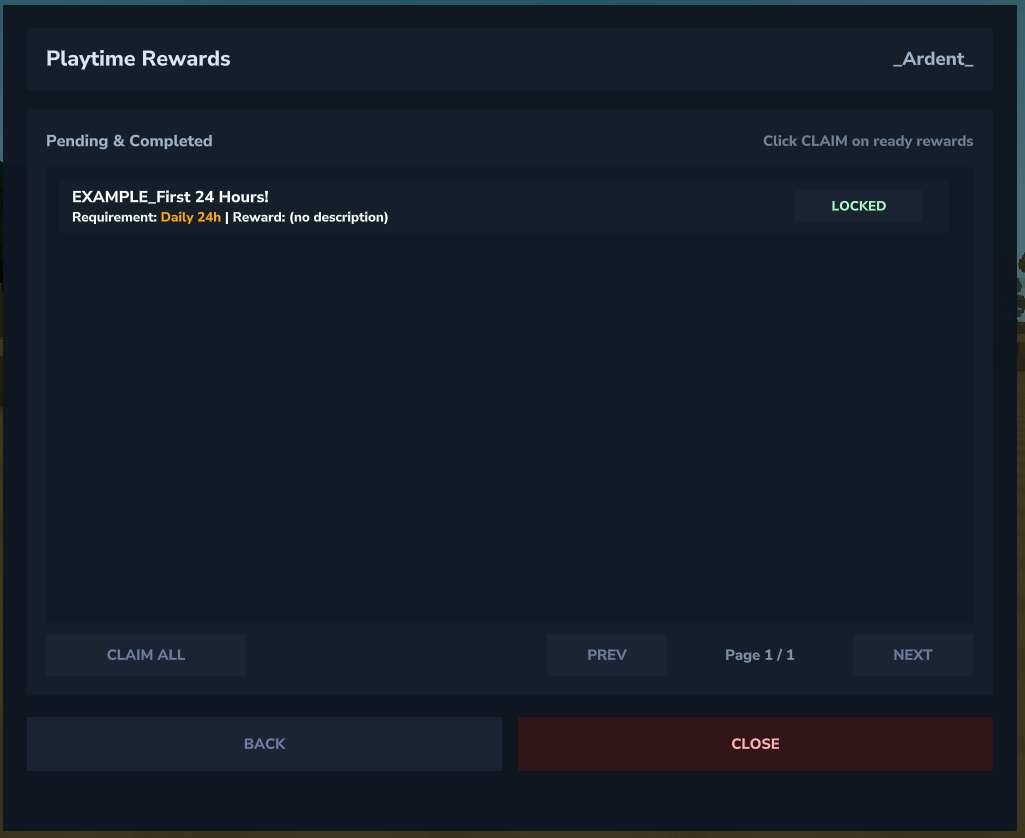Return using the BACK button
1025x838 pixels.
click(x=264, y=744)
